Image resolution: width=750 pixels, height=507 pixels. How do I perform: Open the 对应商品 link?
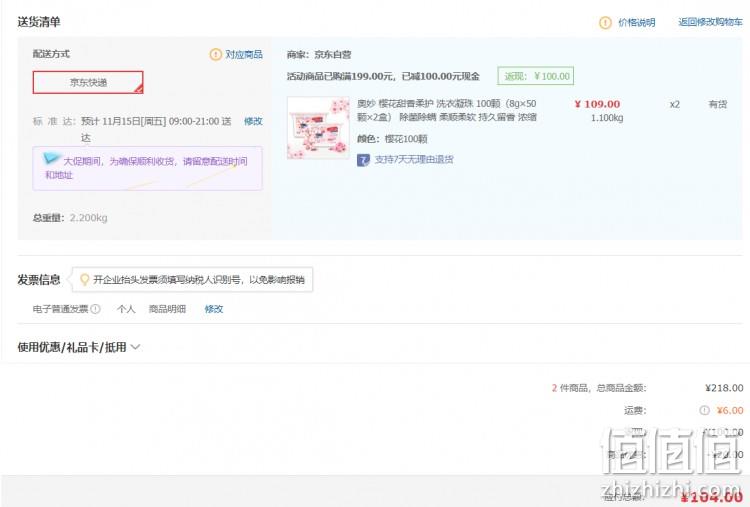[244, 55]
